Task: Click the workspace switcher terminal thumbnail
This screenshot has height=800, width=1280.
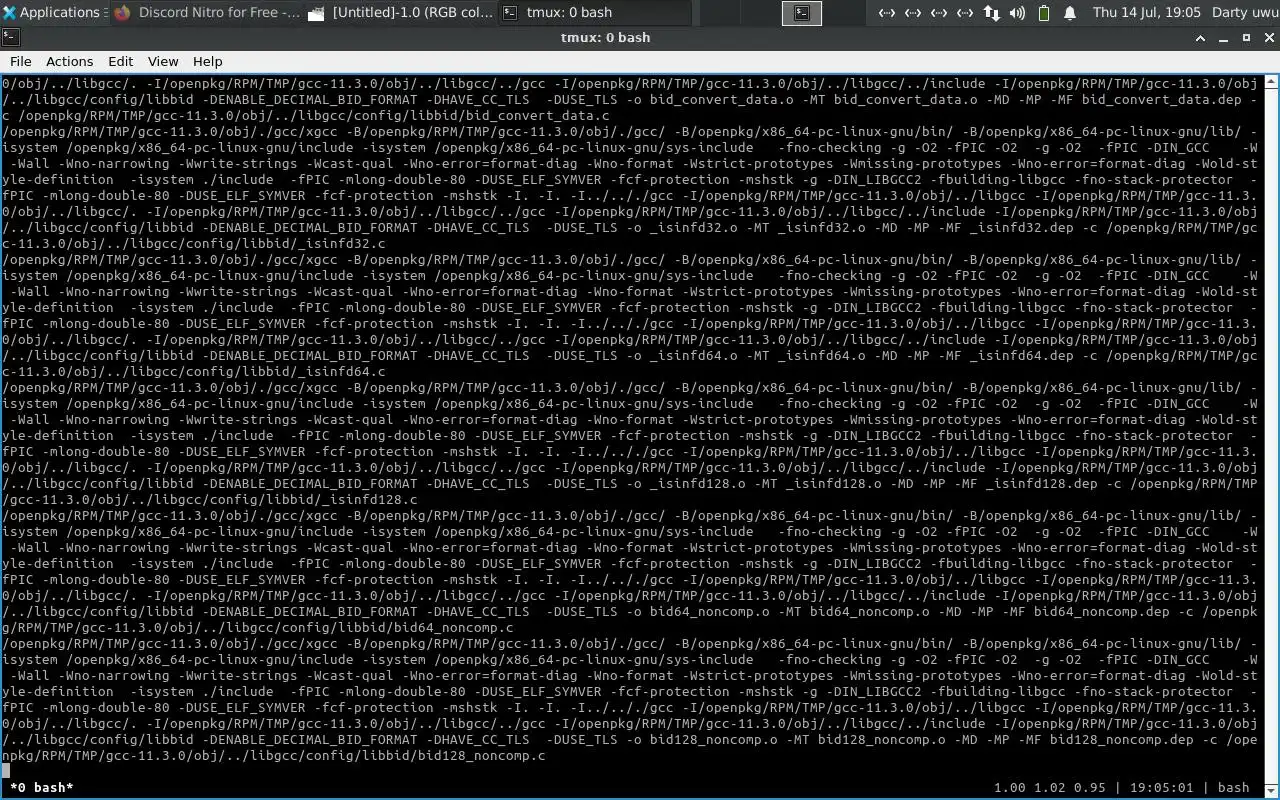Action: pyautogui.click(x=802, y=12)
